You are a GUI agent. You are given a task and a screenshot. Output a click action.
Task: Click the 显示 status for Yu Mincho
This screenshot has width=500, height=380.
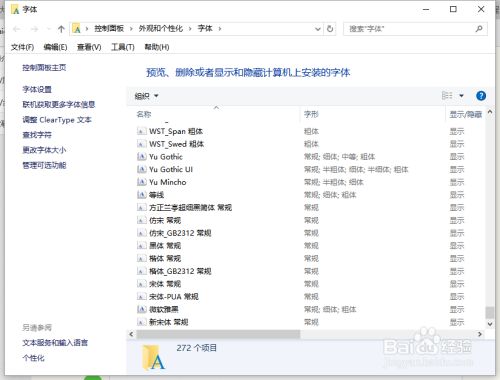[x=457, y=182]
